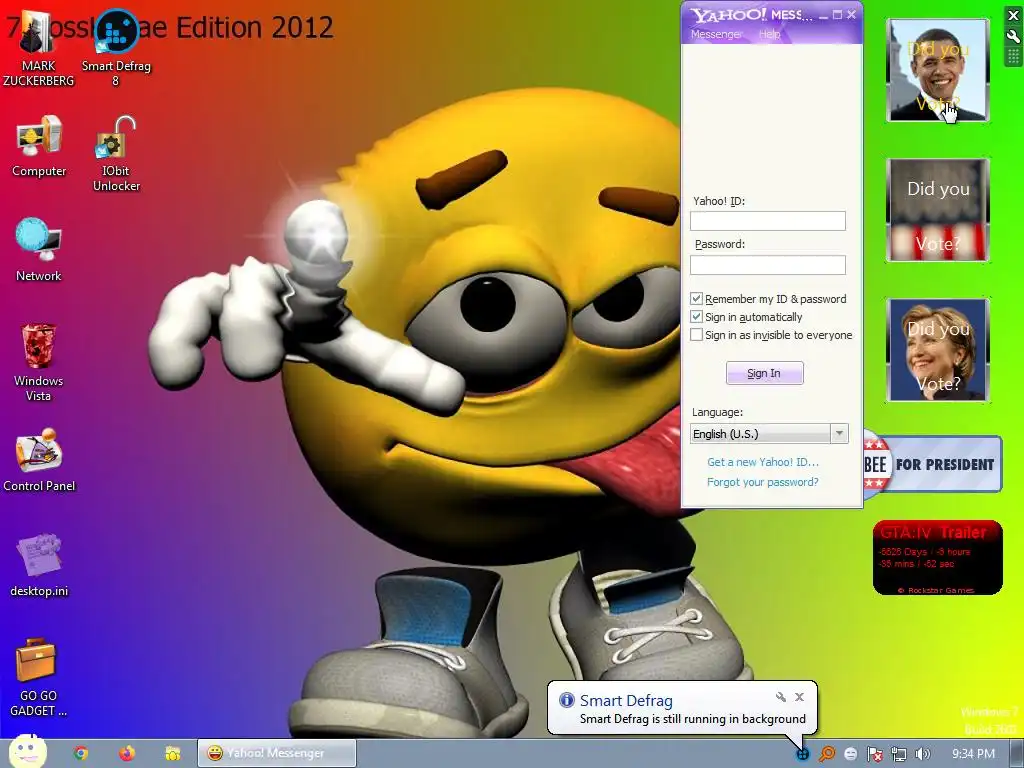Close the gadget with the X icon
1024x768 pixels.
[1013, 16]
